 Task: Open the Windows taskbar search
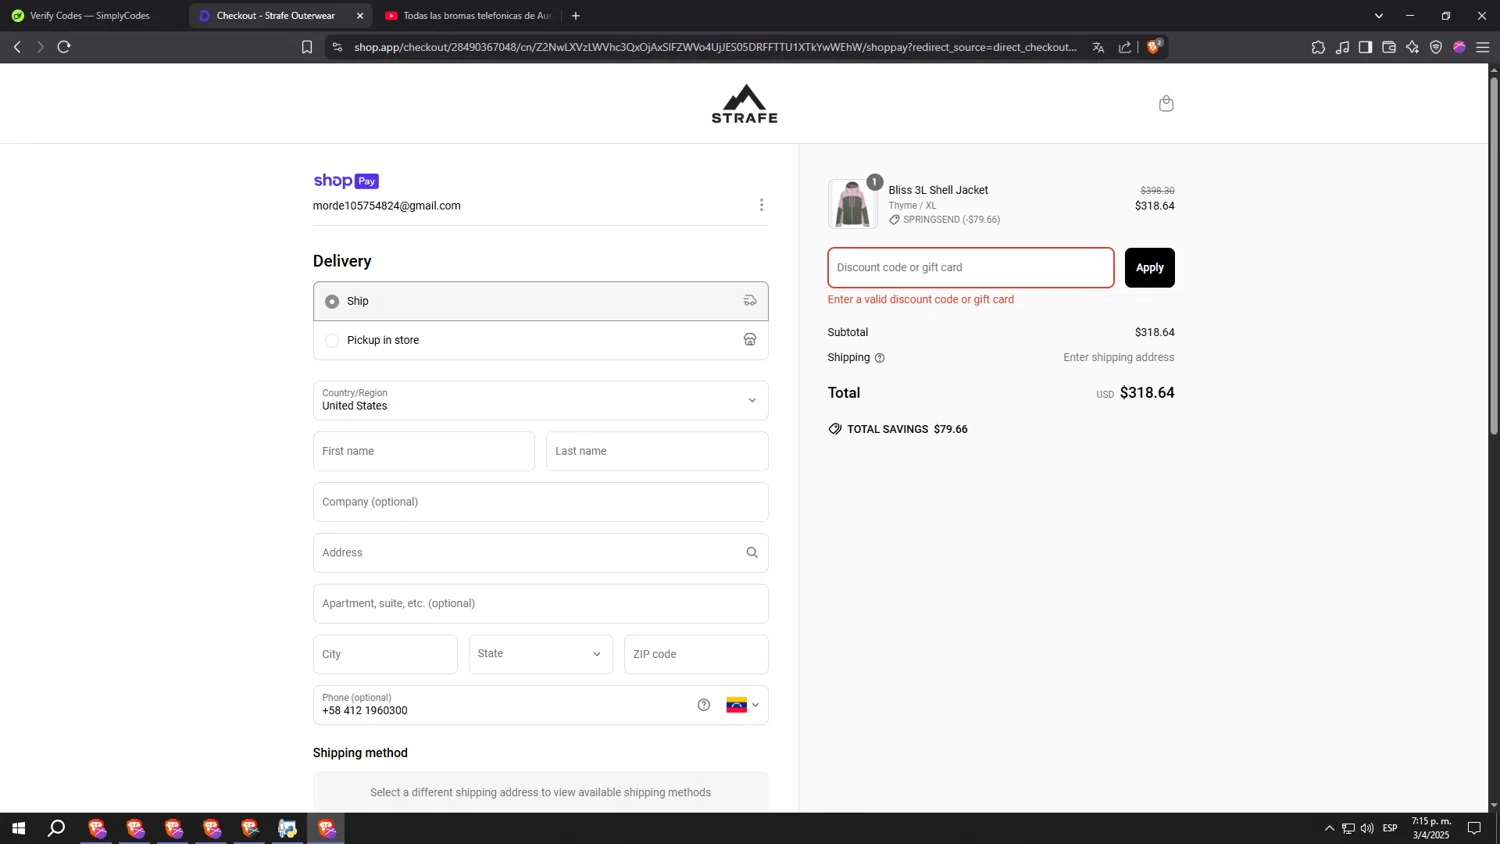(x=57, y=828)
